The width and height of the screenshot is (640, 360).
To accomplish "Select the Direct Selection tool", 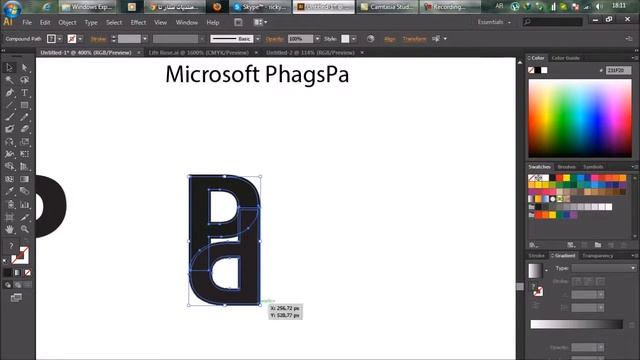I will [24, 67].
